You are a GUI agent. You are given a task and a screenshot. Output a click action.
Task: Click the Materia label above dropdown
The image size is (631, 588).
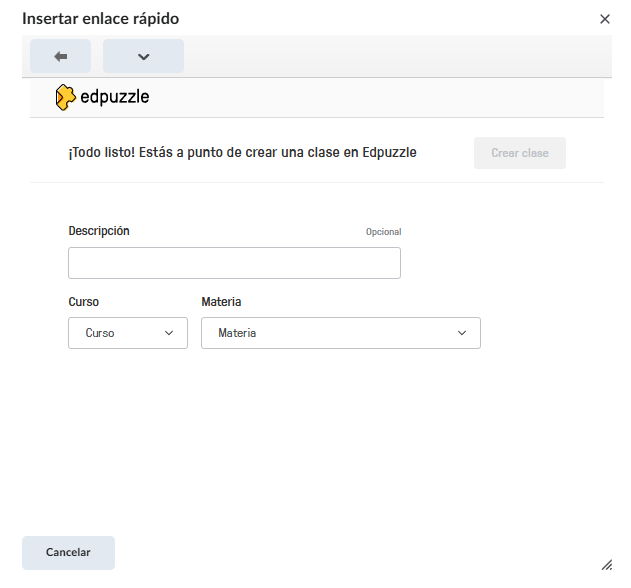(221, 302)
